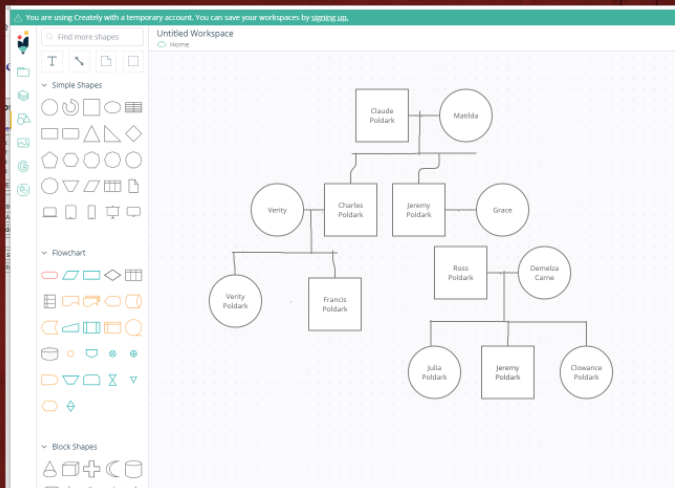Collapse the Block Shapes section
The width and height of the screenshot is (675, 488).
click(44, 447)
